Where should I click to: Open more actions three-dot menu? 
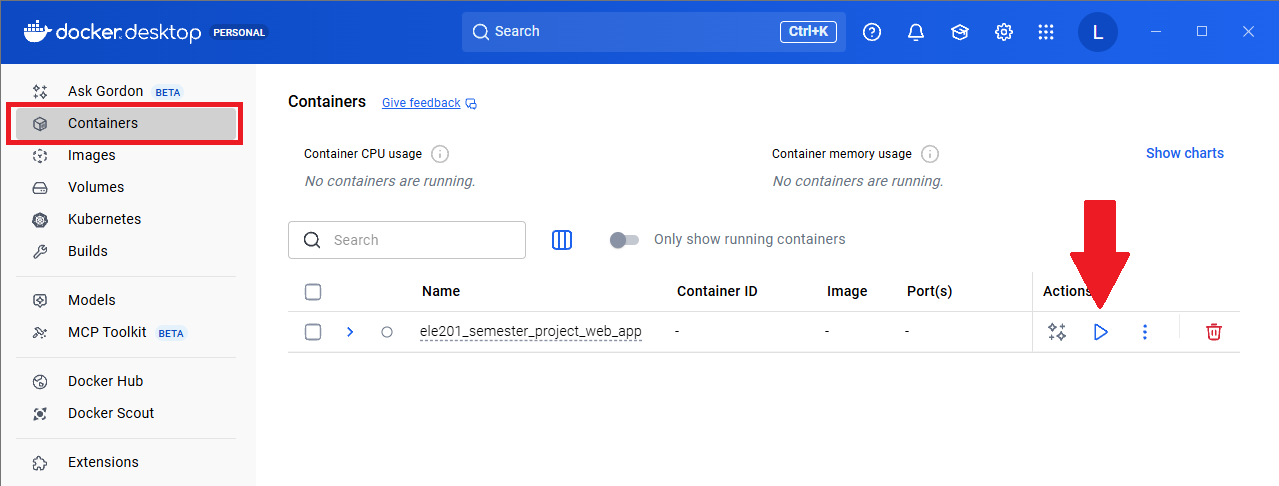pyautogui.click(x=1145, y=332)
